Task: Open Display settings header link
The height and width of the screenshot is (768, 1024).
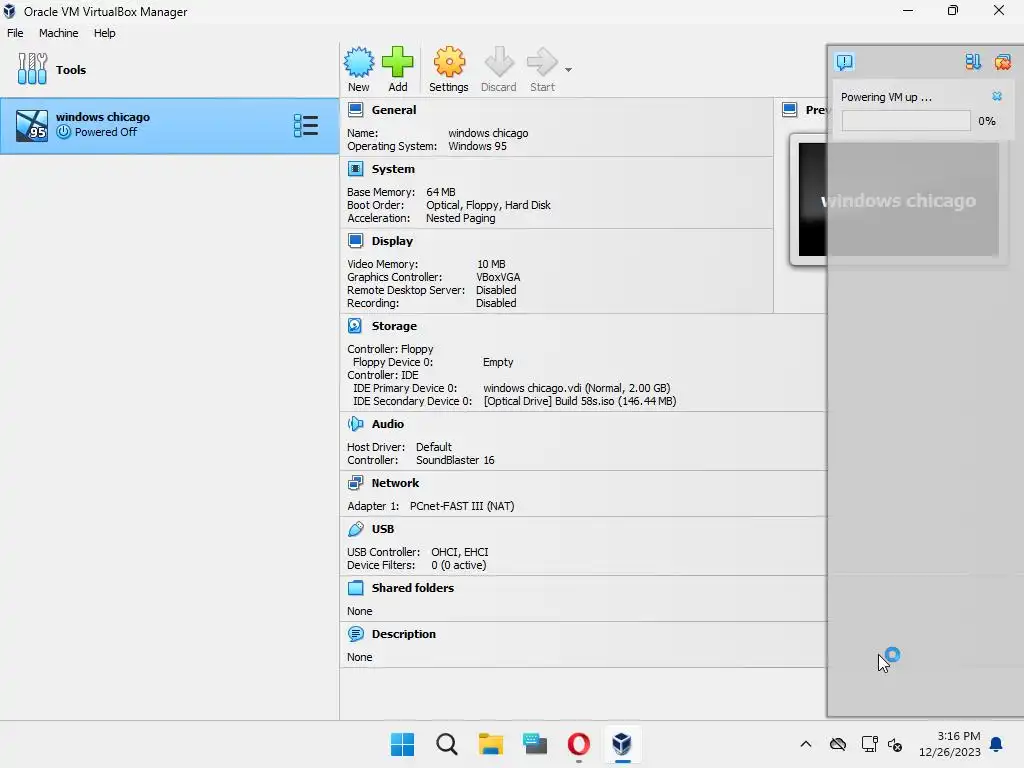Action: point(392,241)
